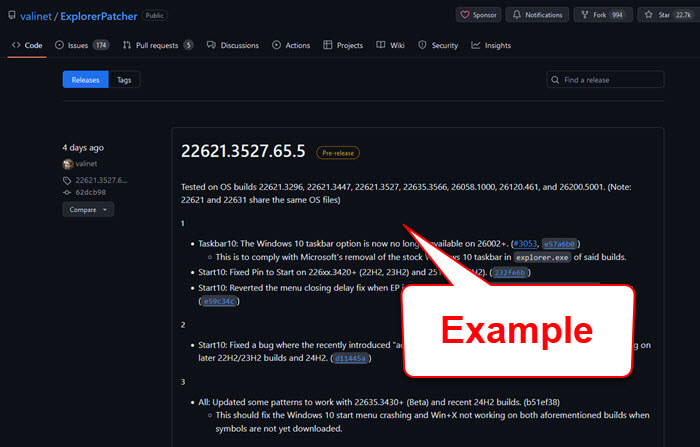Click the '4 days ago' timestamp
Viewport: 700px width, 447px height.
[83, 147]
